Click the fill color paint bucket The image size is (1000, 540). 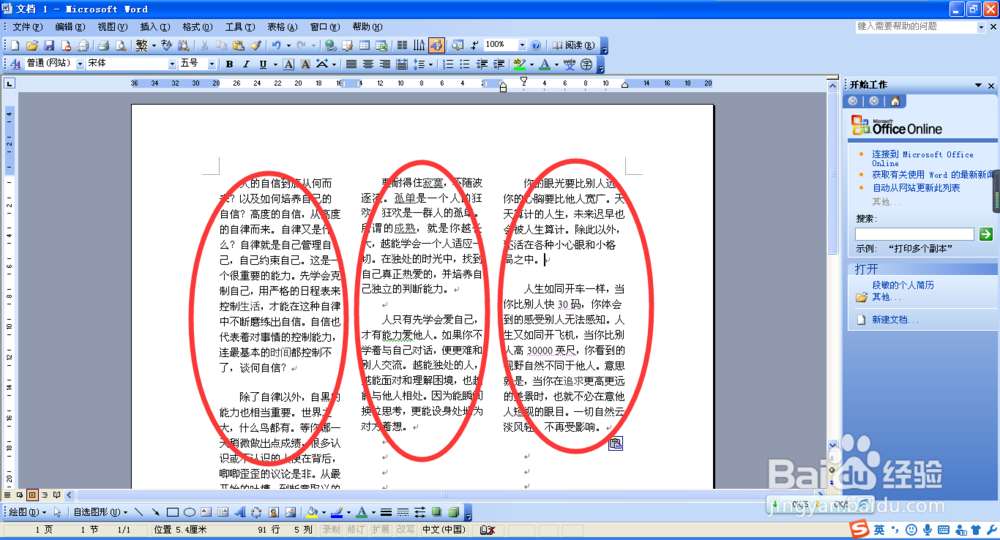pyautogui.click(x=312, y=512)
